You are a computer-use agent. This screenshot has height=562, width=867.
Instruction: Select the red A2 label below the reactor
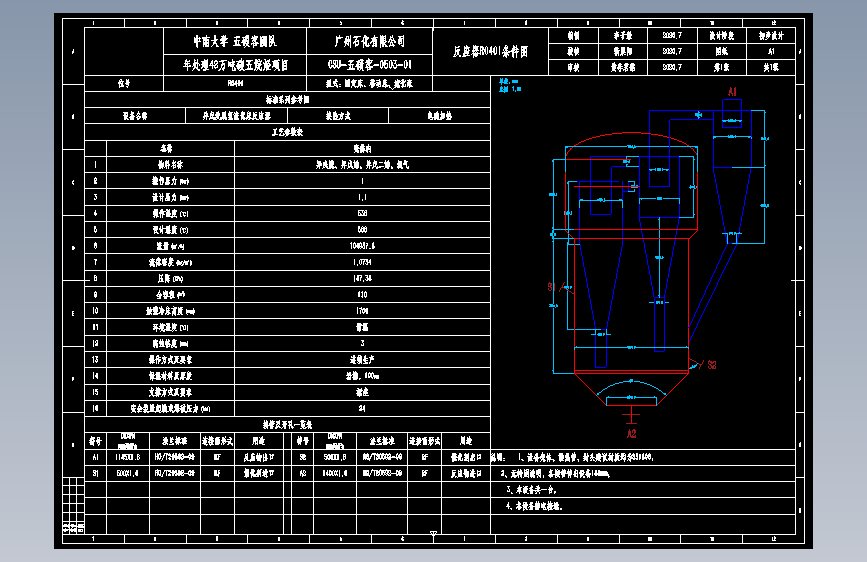tap(631, 434)
